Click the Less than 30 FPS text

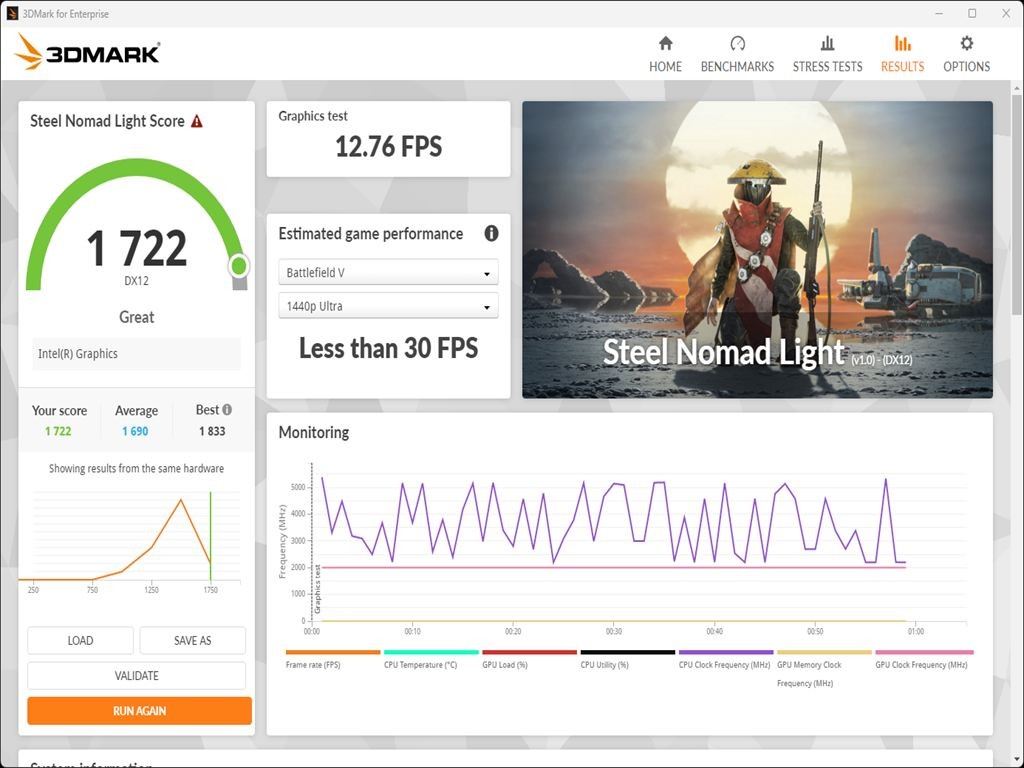tap(389, 348)
